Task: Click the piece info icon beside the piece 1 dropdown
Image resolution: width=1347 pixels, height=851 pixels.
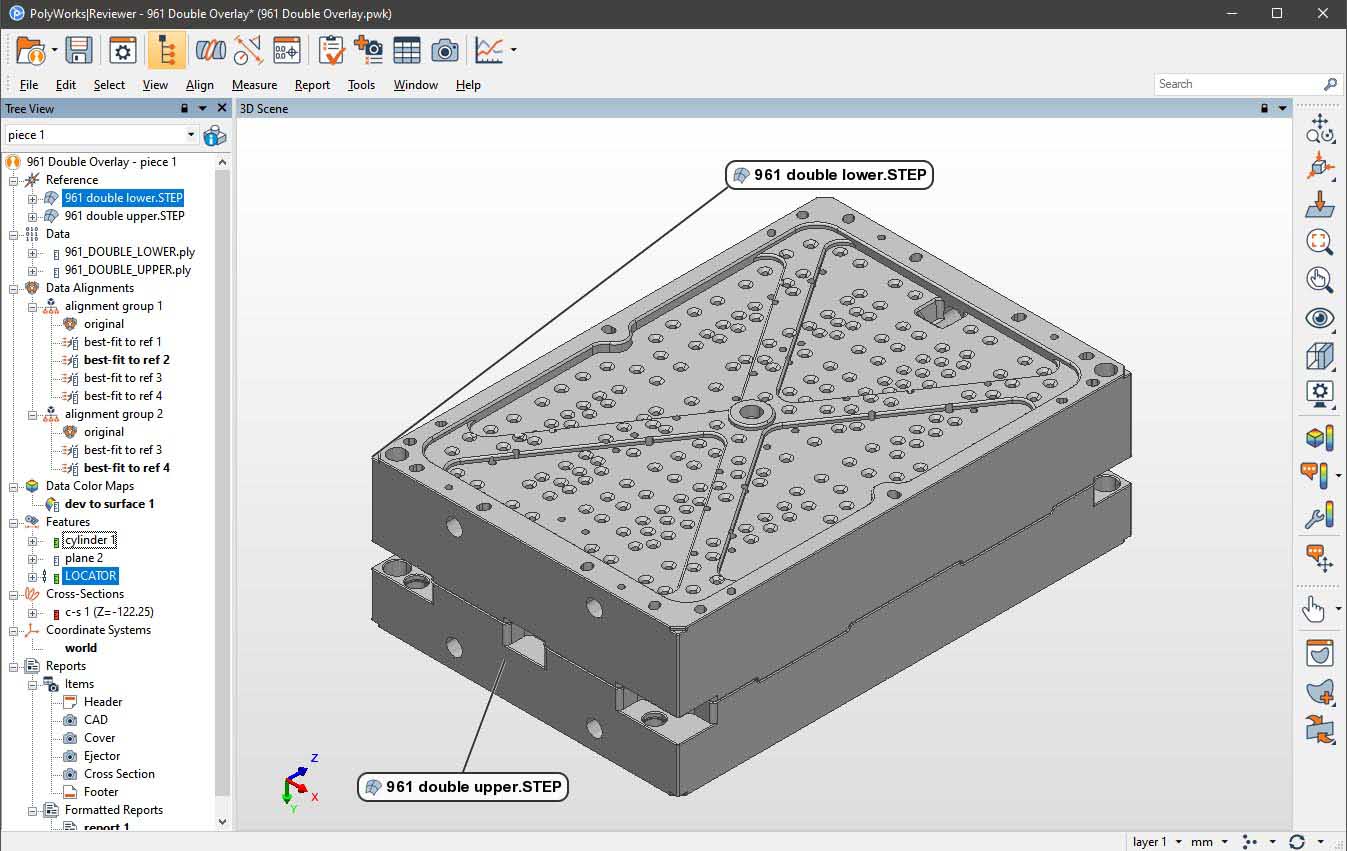Action: (215, 135)
